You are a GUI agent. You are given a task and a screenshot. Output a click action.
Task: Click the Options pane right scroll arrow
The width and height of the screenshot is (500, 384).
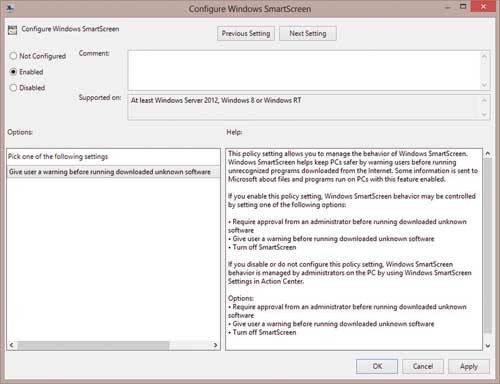pos(215,345)
